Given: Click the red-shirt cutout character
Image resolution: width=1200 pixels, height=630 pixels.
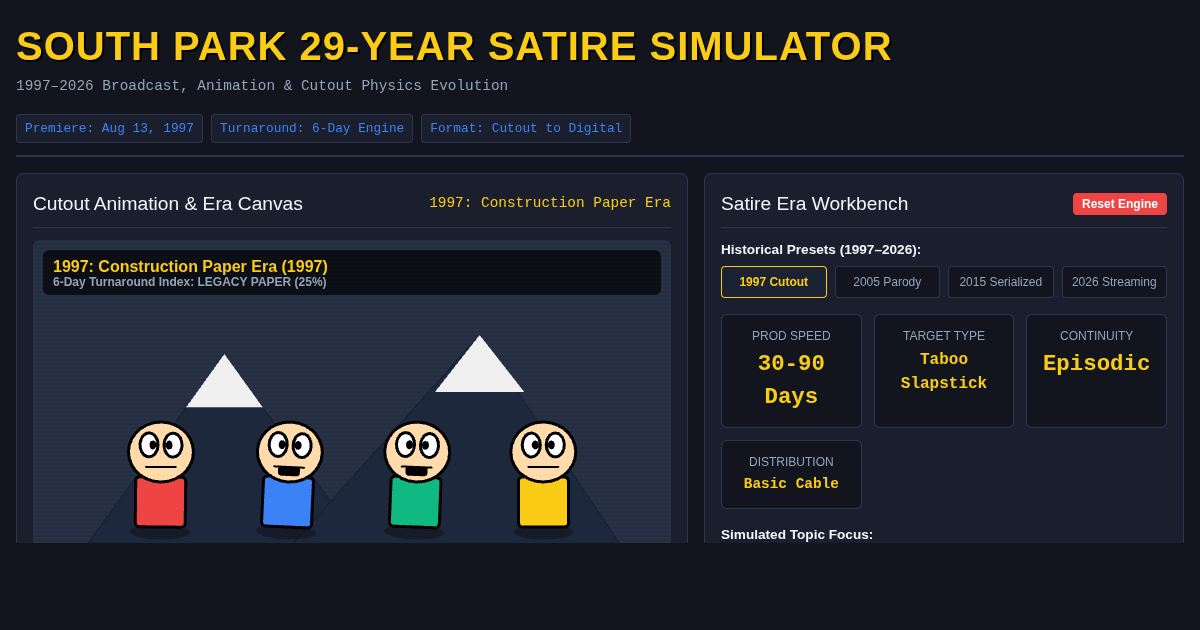Looking at the screenshot, I should (160, 476).
